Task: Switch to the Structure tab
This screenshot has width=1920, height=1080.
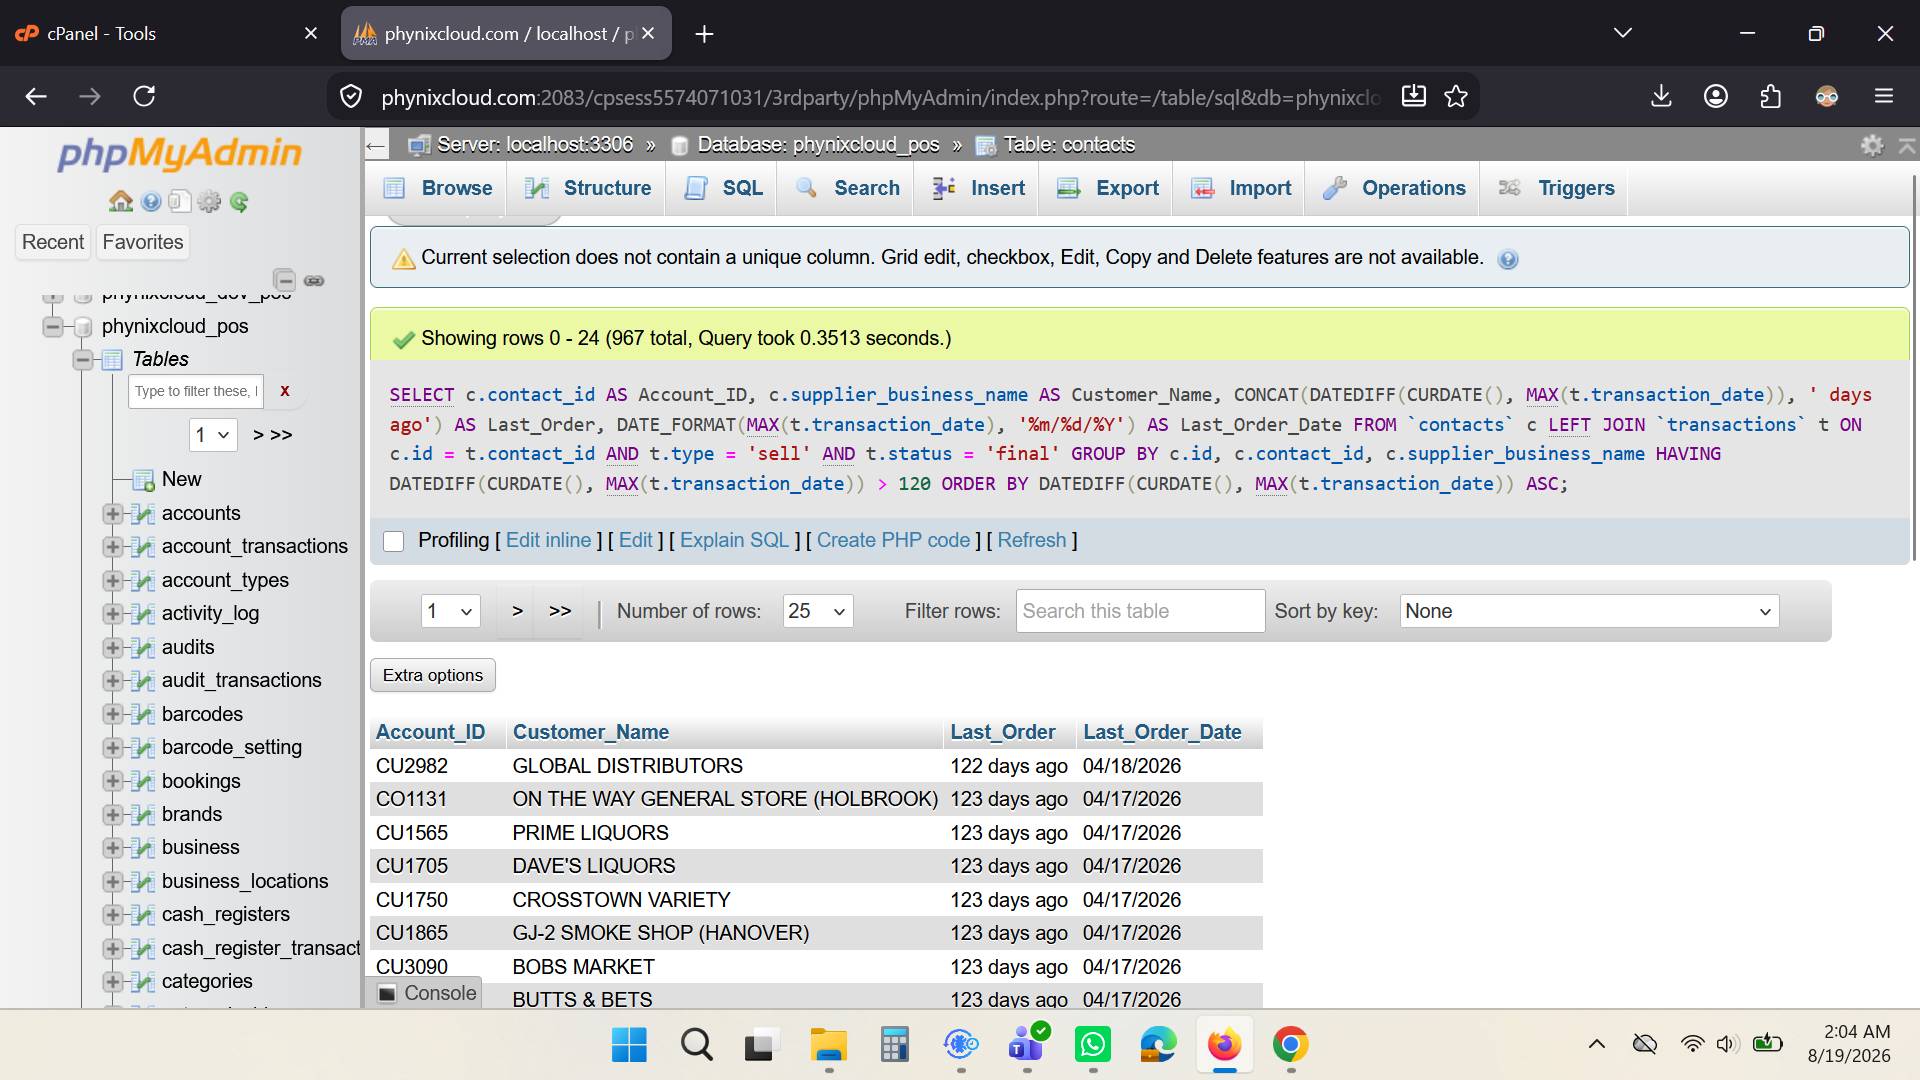Action: click(x=588, y=188)
